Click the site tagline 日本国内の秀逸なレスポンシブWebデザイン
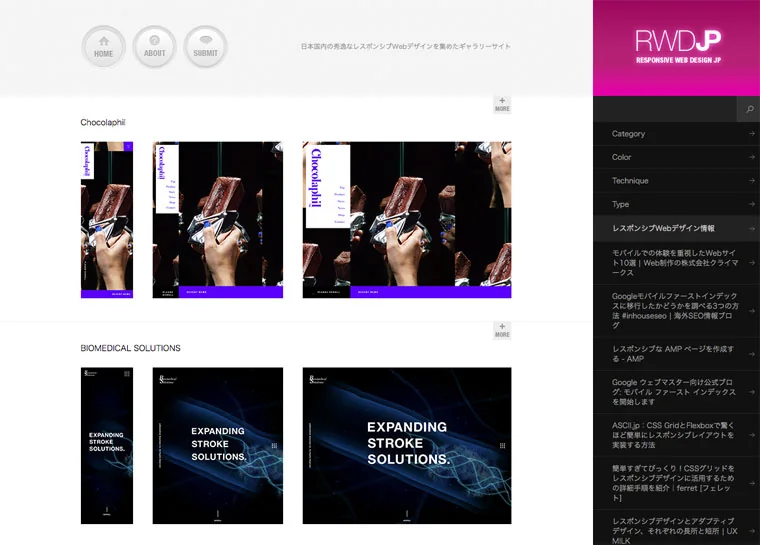The width and height of the screenshot is (760, 545). click(x=405, y=47)
